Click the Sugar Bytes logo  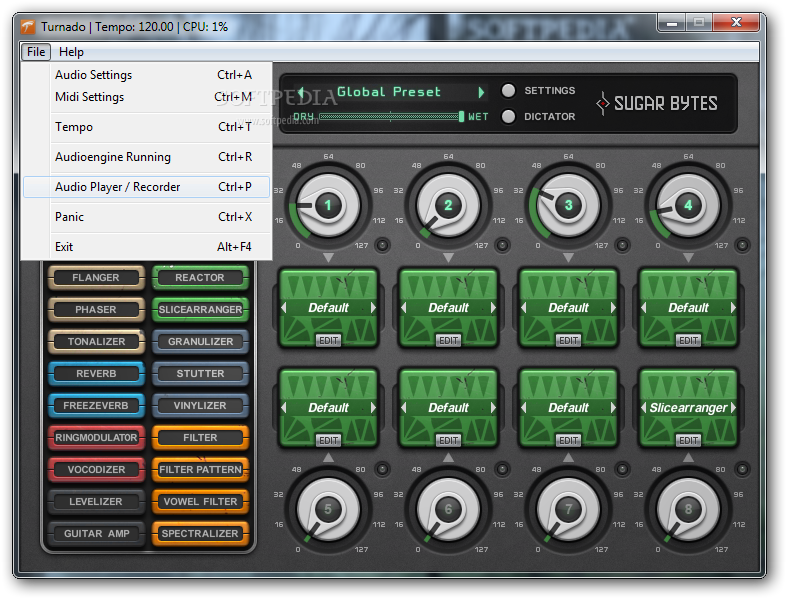[657, 103]
